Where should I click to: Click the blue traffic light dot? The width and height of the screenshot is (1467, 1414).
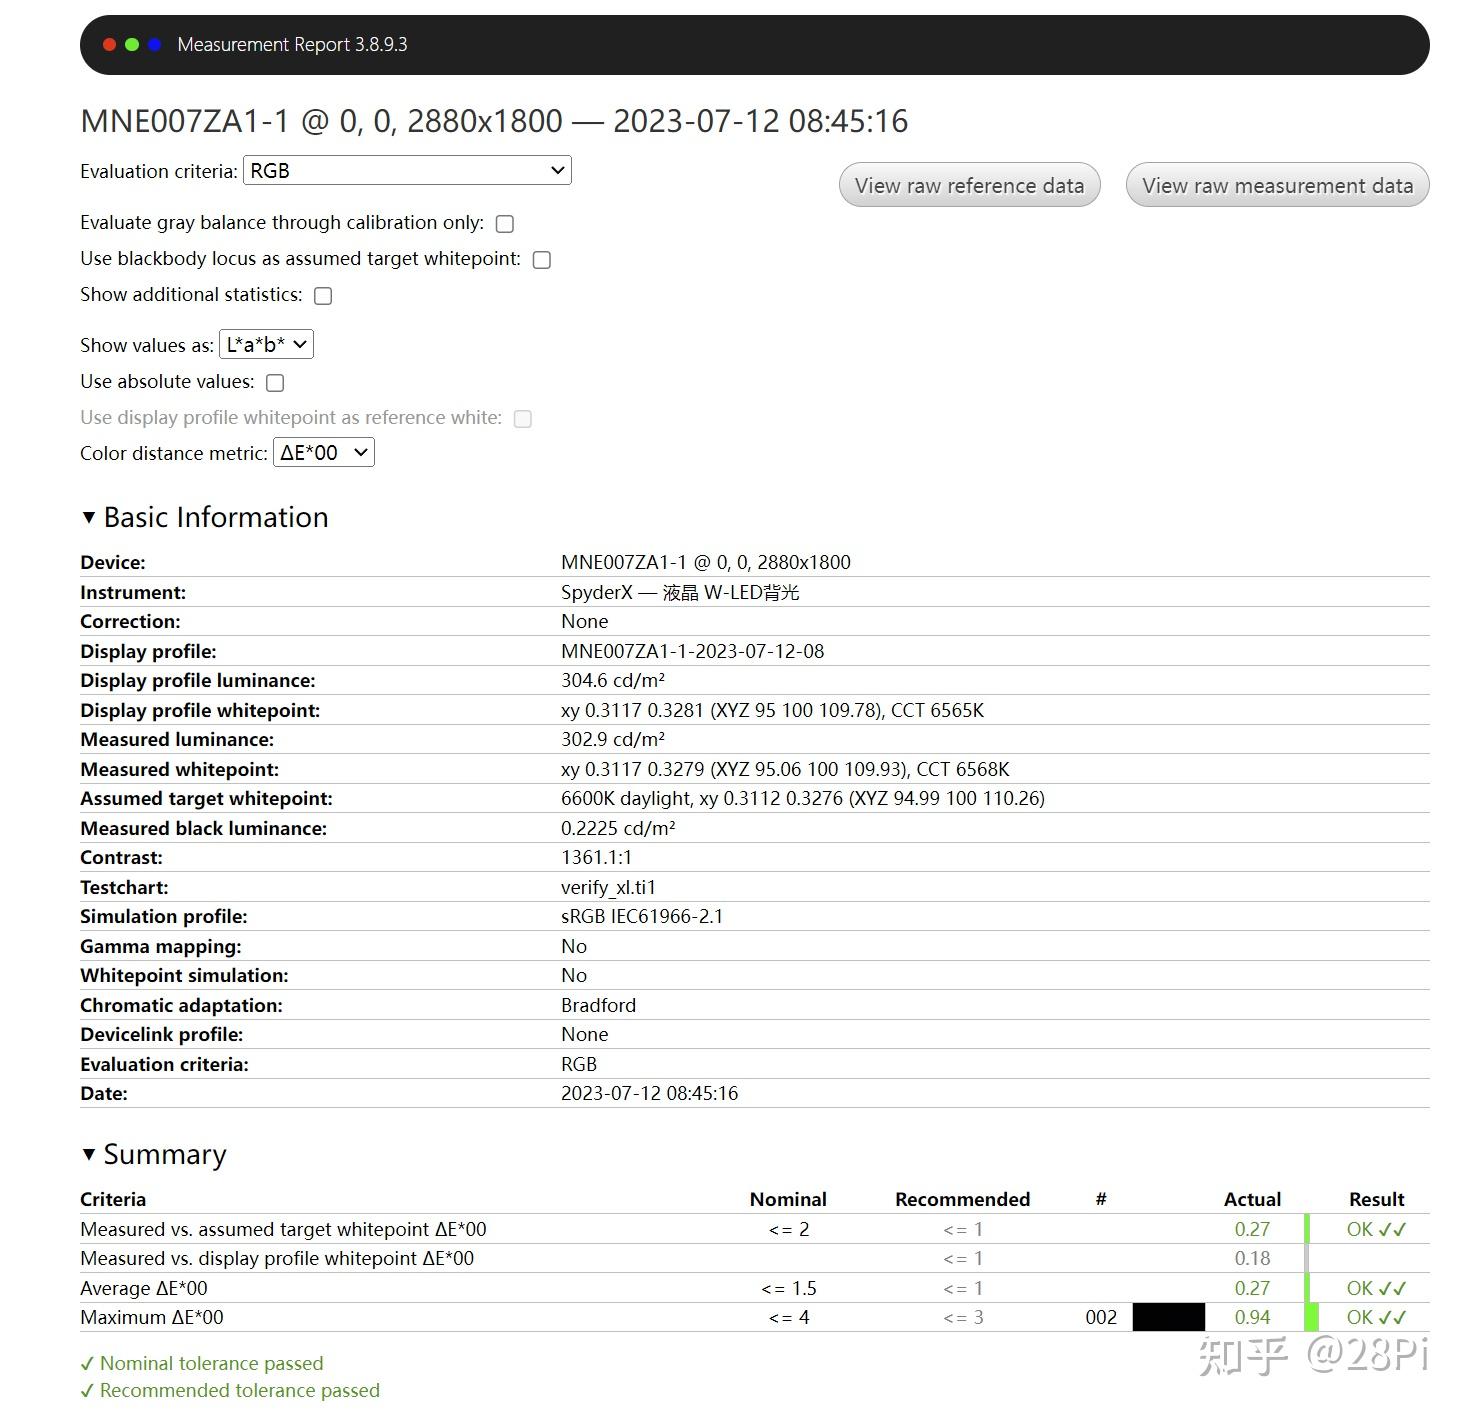tap(152, 44)
